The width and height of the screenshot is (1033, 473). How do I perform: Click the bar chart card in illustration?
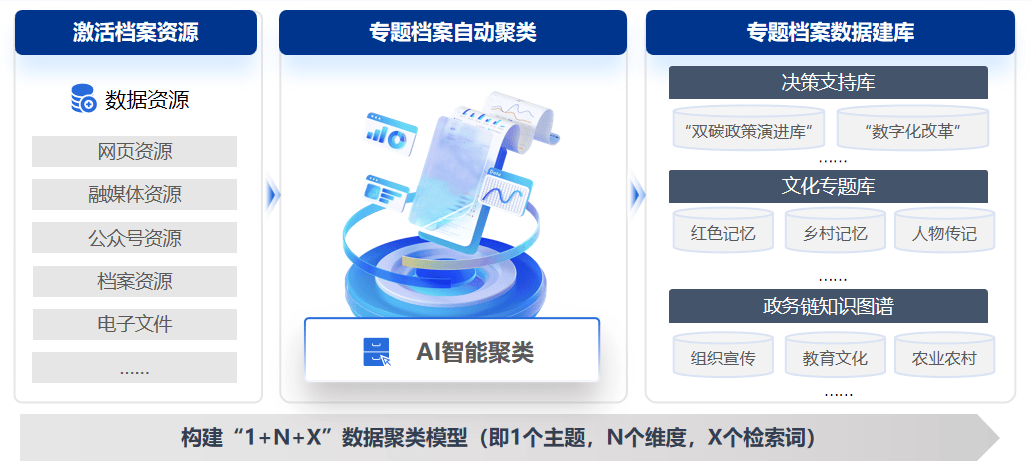click(391, 134)
